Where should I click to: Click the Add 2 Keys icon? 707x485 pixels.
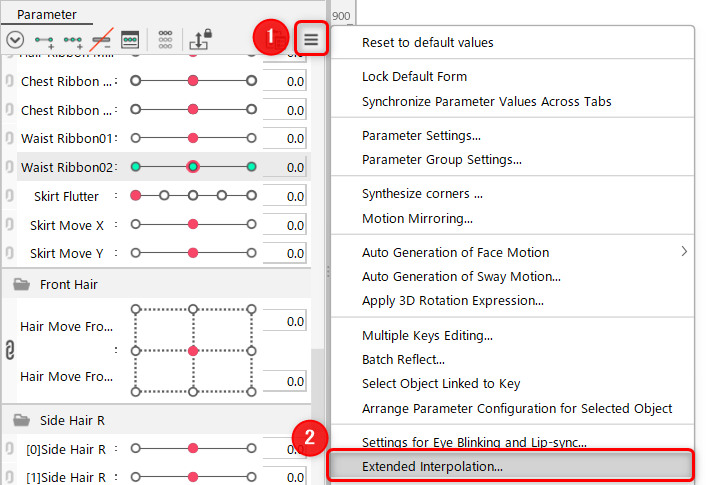coord(44,41)
